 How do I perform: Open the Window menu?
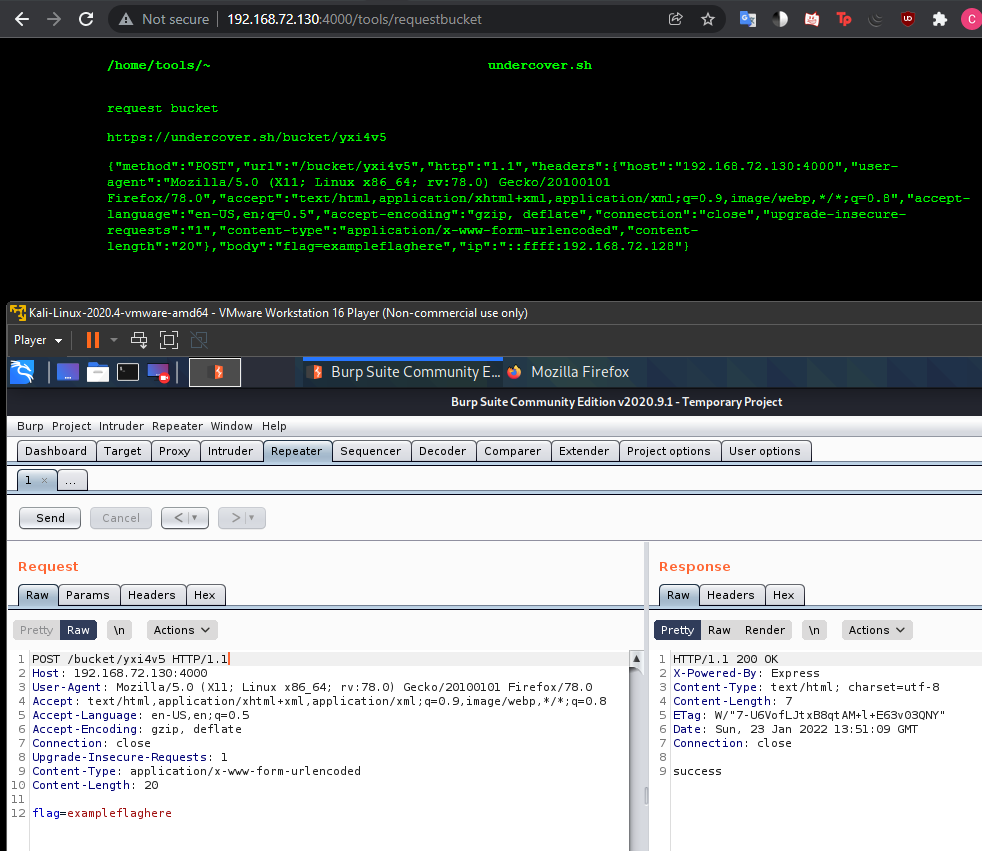coord(231,426)
